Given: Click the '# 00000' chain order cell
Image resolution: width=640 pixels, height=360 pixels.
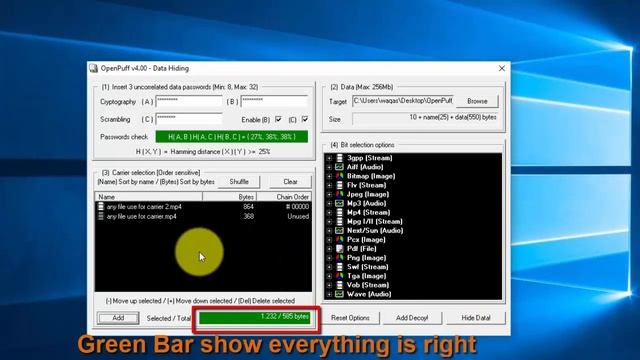Looking at the screenshot, I should pos(298,207).
